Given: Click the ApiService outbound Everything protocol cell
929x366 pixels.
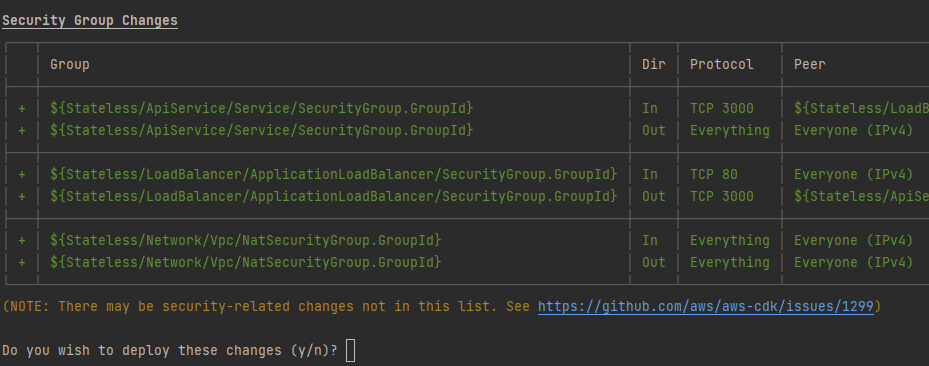Looking at the screenshot, I should coord(730,130).
